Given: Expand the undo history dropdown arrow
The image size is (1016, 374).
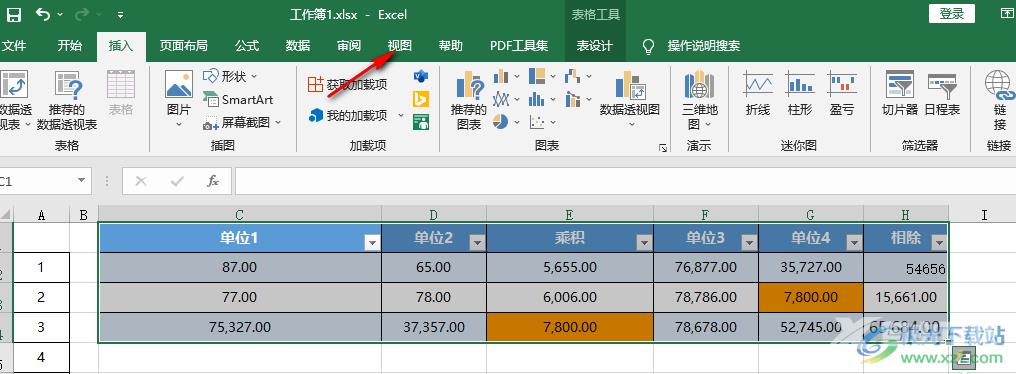Looking at the screenshot, I should pyautogui.click(x=60, y=14).
